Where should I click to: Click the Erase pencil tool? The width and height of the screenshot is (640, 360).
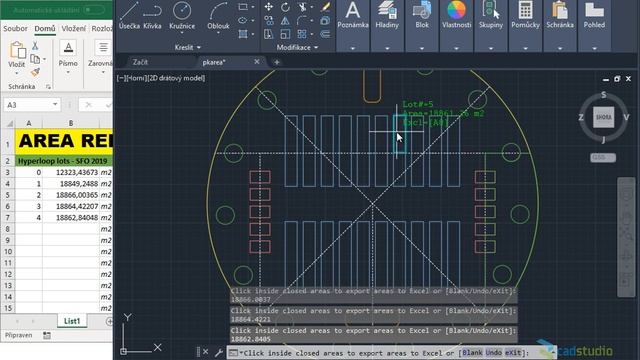[325, 7]
